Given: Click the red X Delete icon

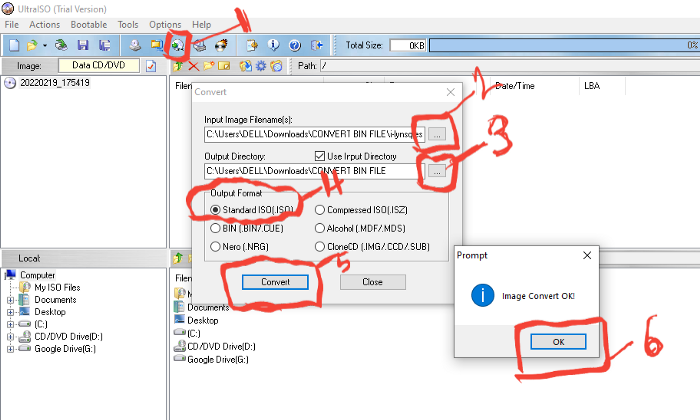Looking at the screenshot, I should click(x=193, y=66).
